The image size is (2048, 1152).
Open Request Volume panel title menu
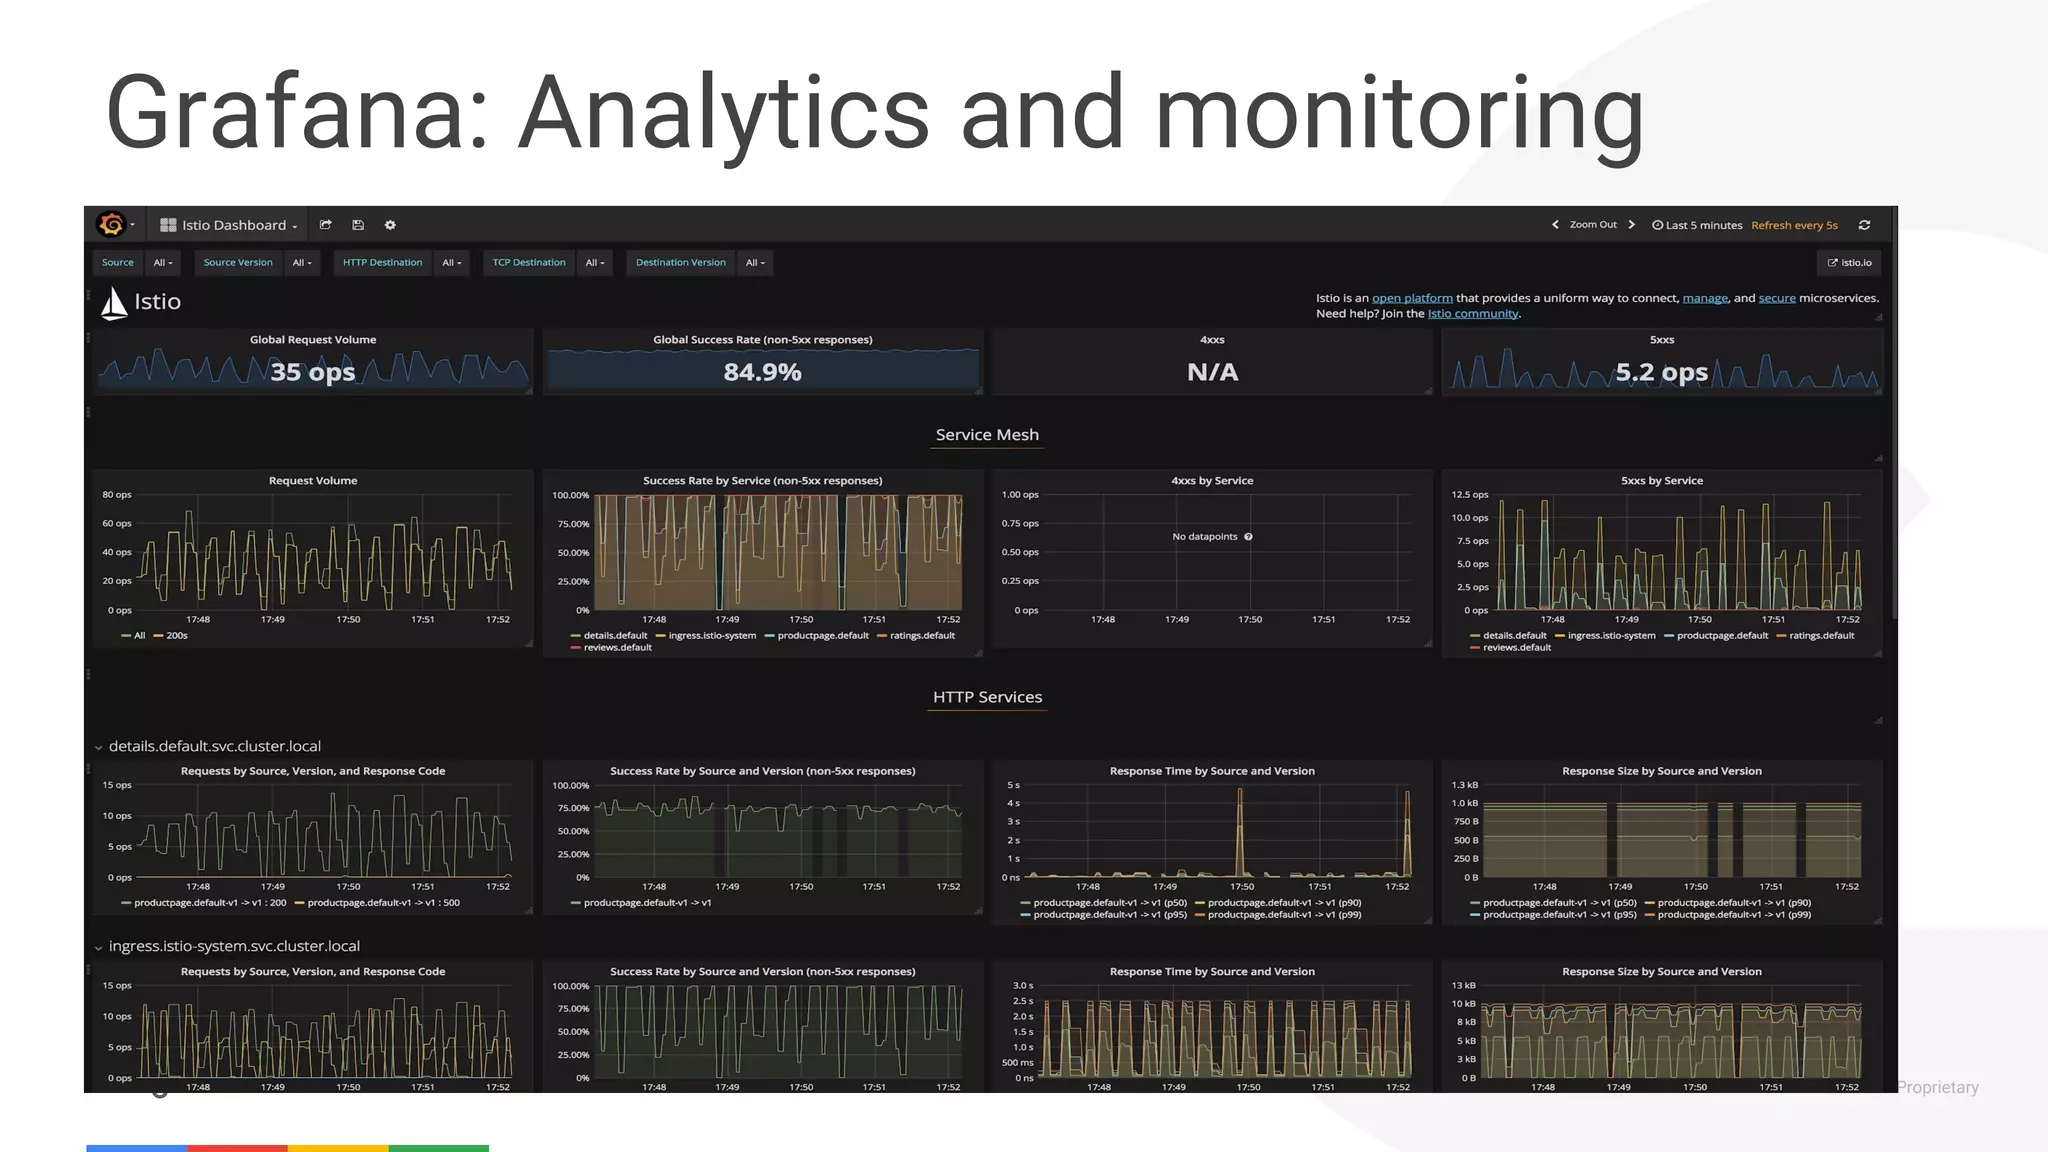click(x=313, y=481)
